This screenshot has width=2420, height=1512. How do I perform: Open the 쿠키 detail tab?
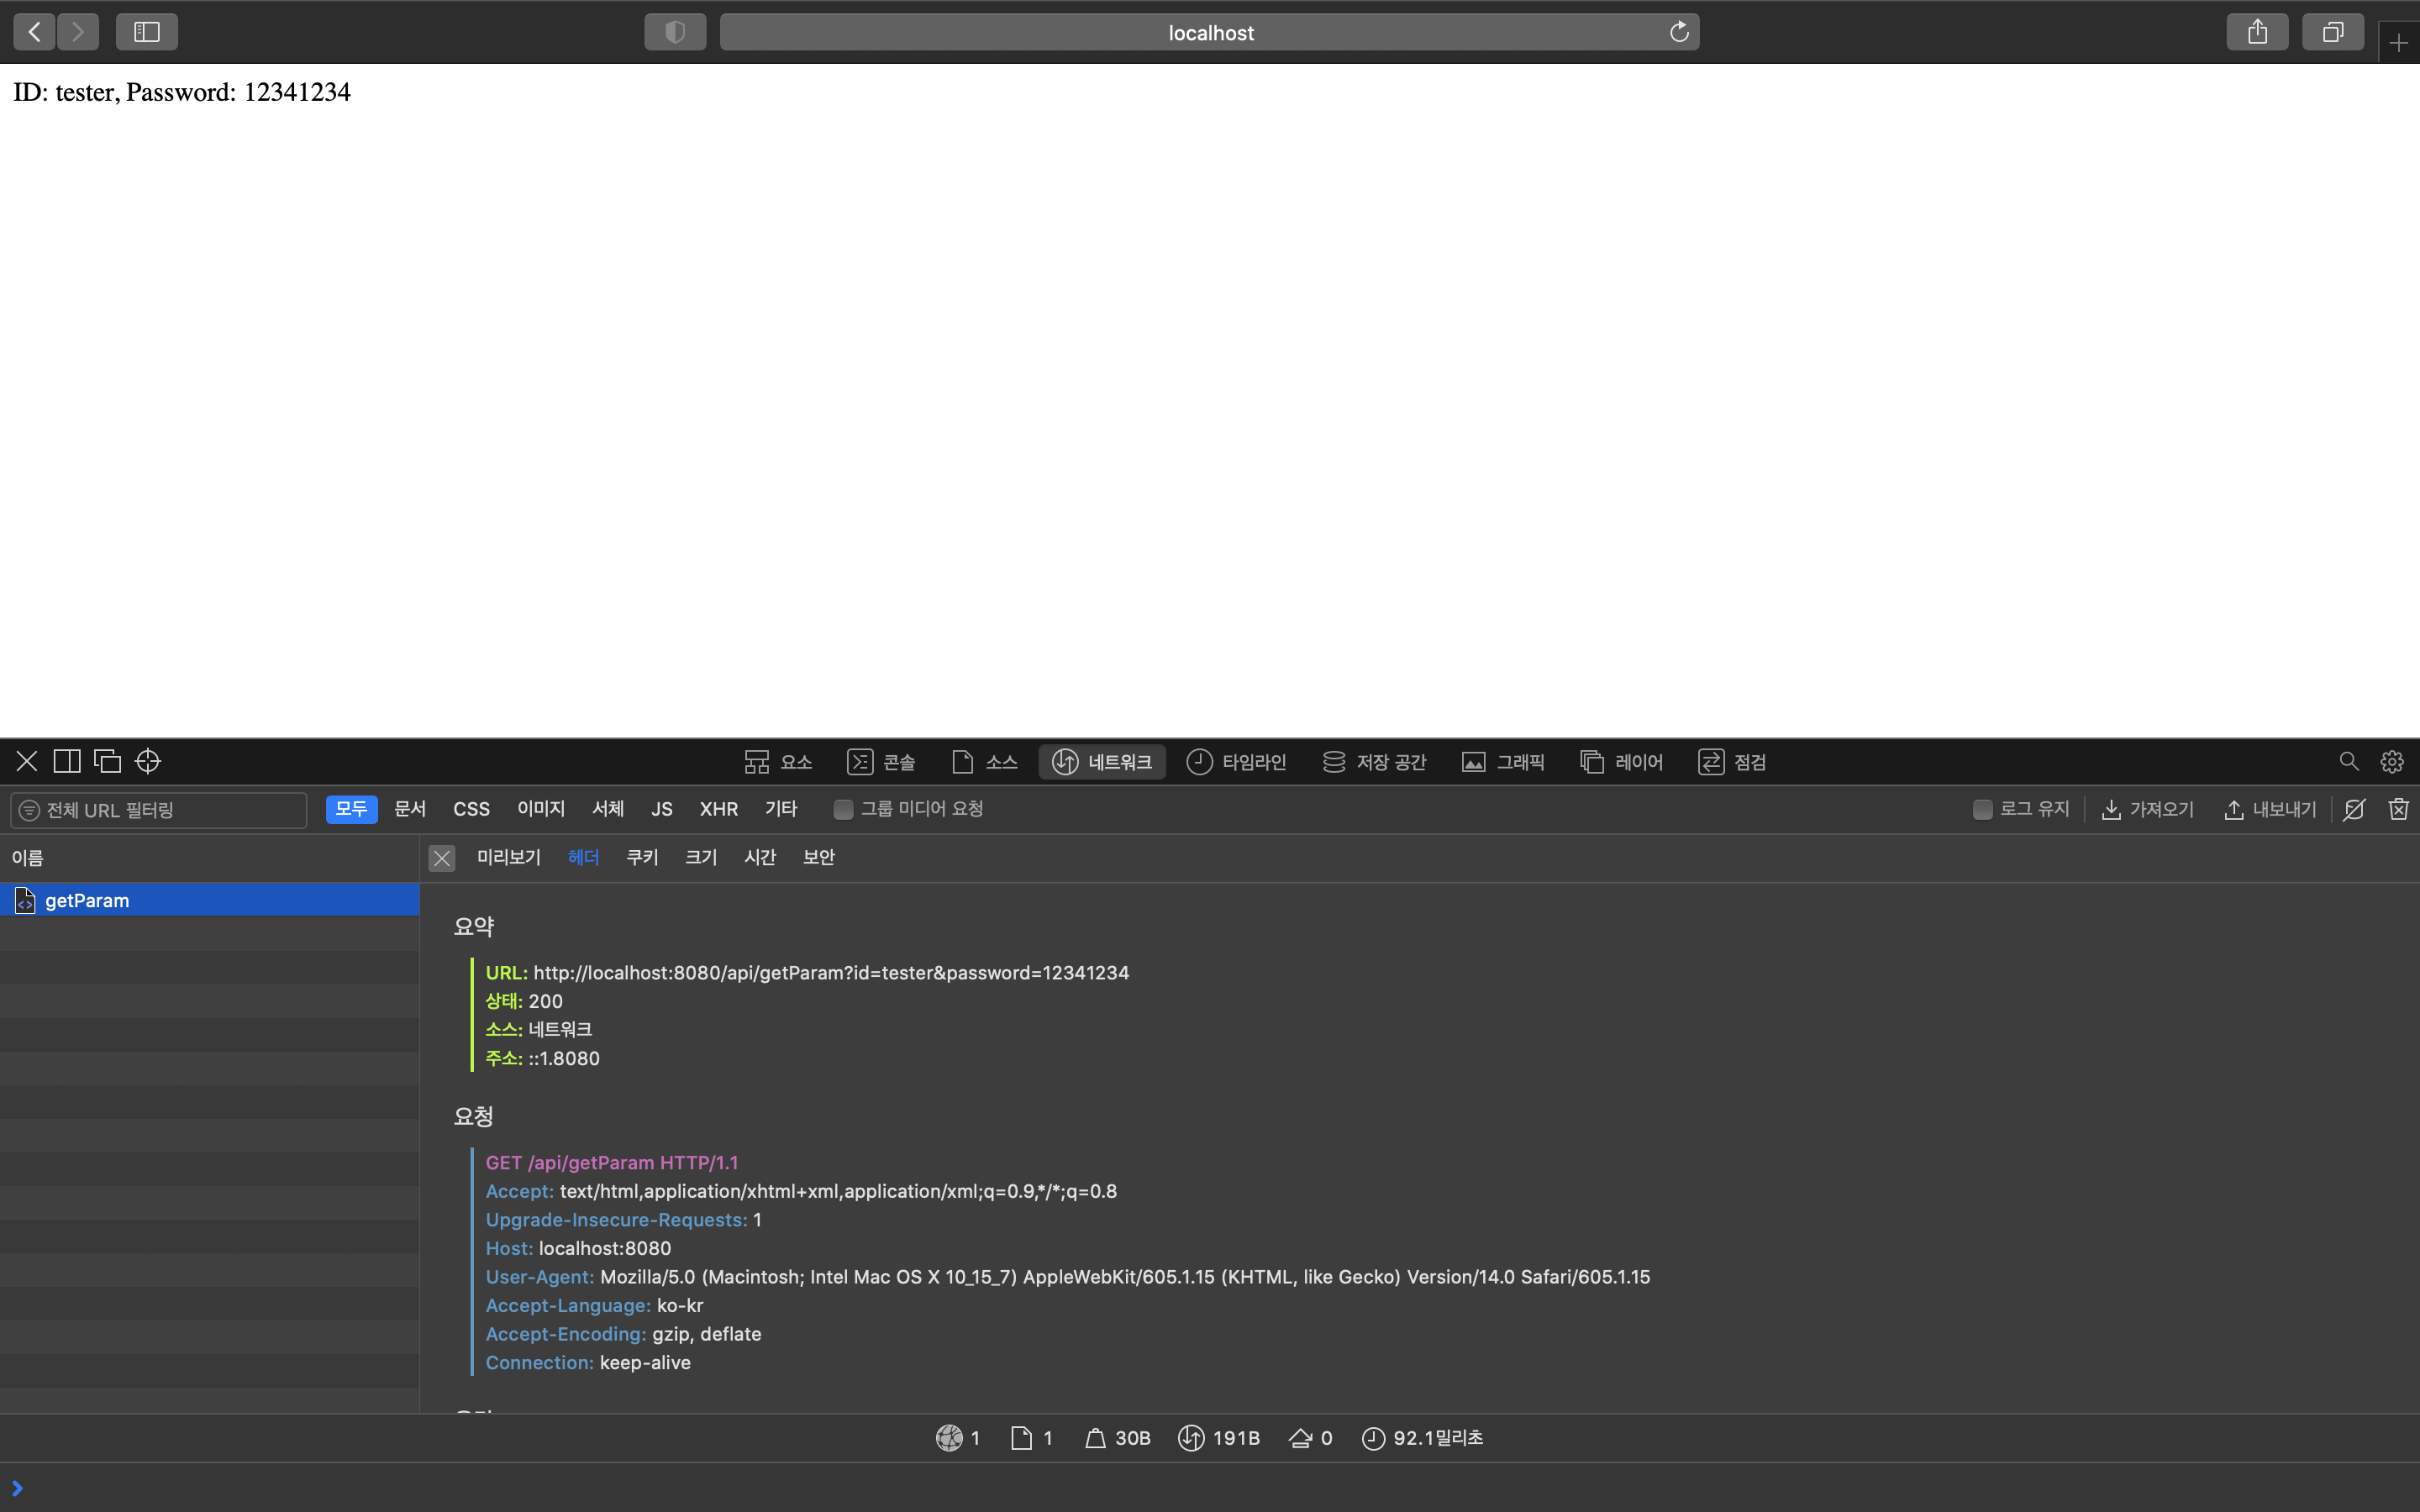[642, 857]
